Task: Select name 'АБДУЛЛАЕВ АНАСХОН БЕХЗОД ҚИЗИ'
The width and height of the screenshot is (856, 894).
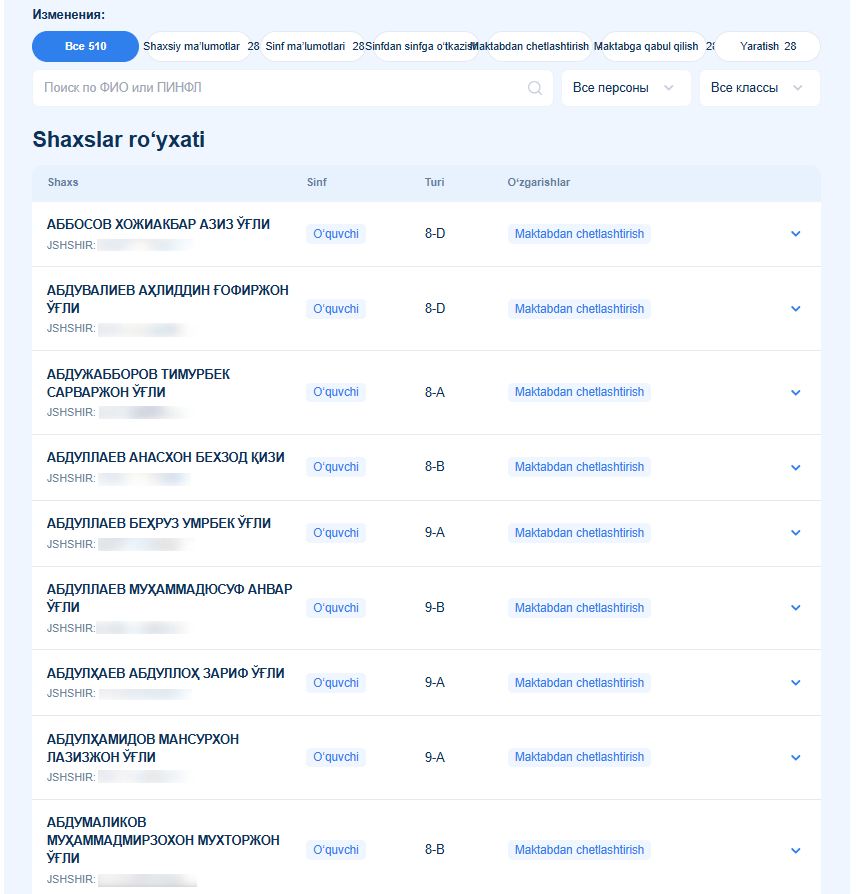Action: tap(165, 457)
